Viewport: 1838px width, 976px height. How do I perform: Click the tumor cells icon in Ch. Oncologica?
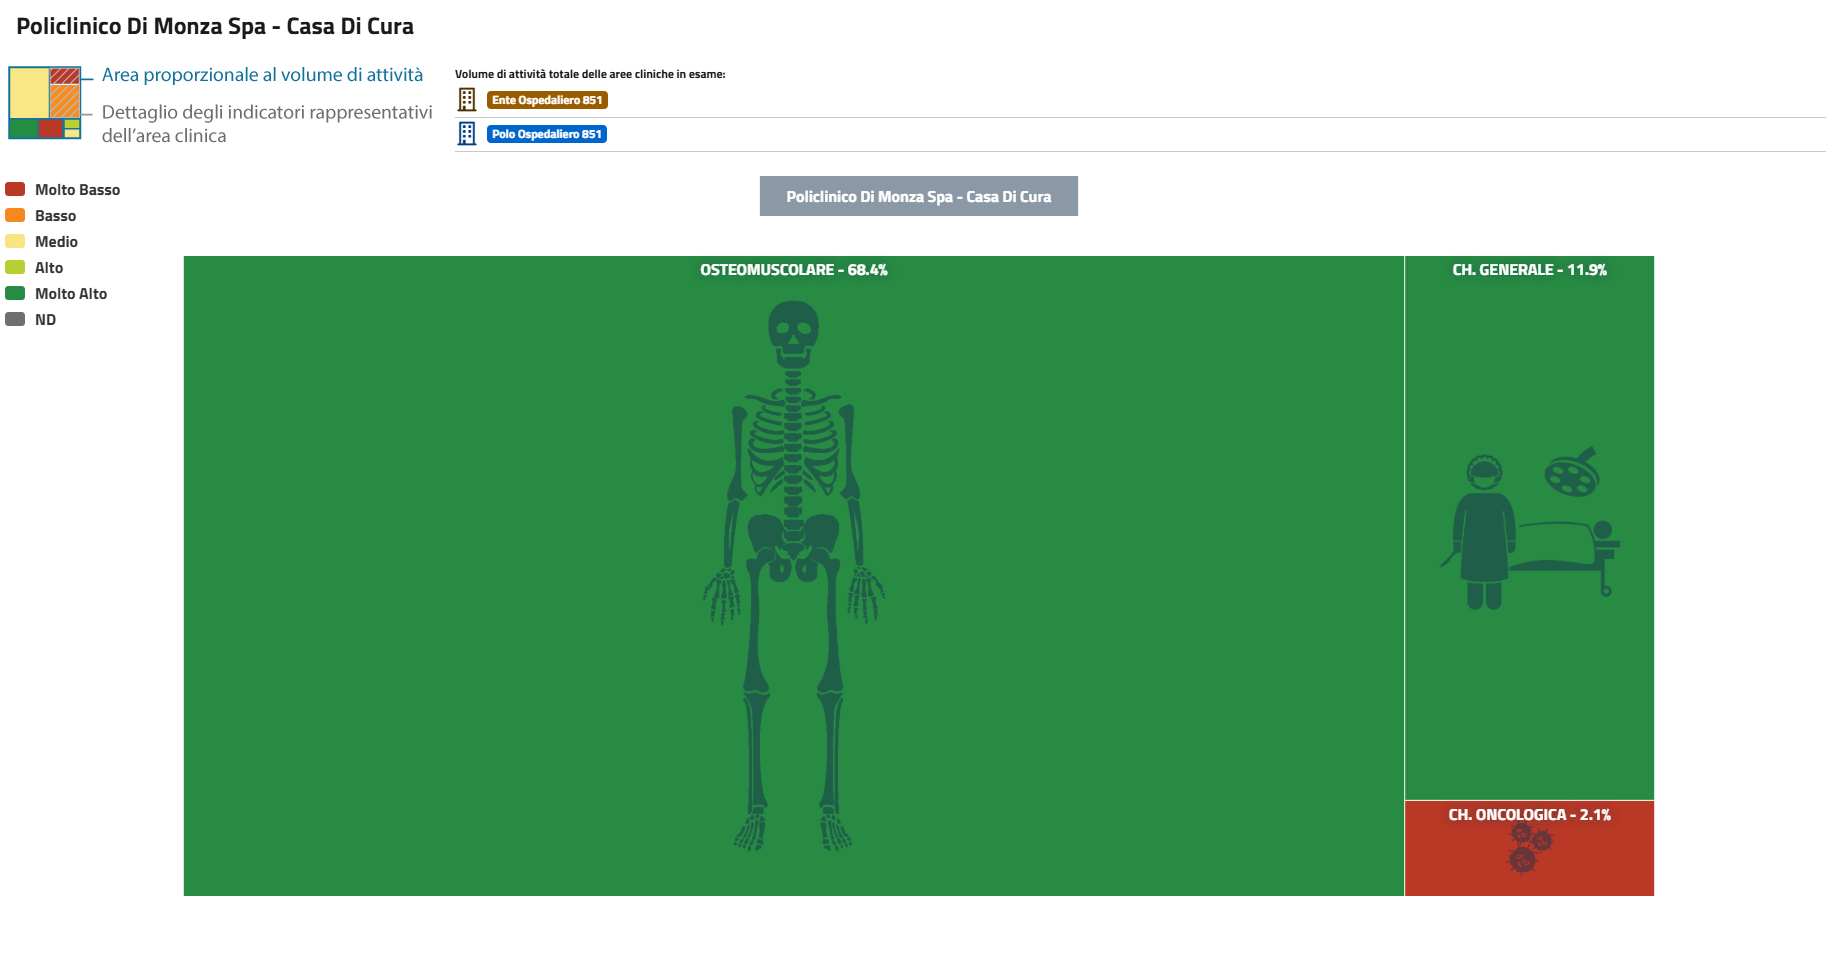(1528, 848)
